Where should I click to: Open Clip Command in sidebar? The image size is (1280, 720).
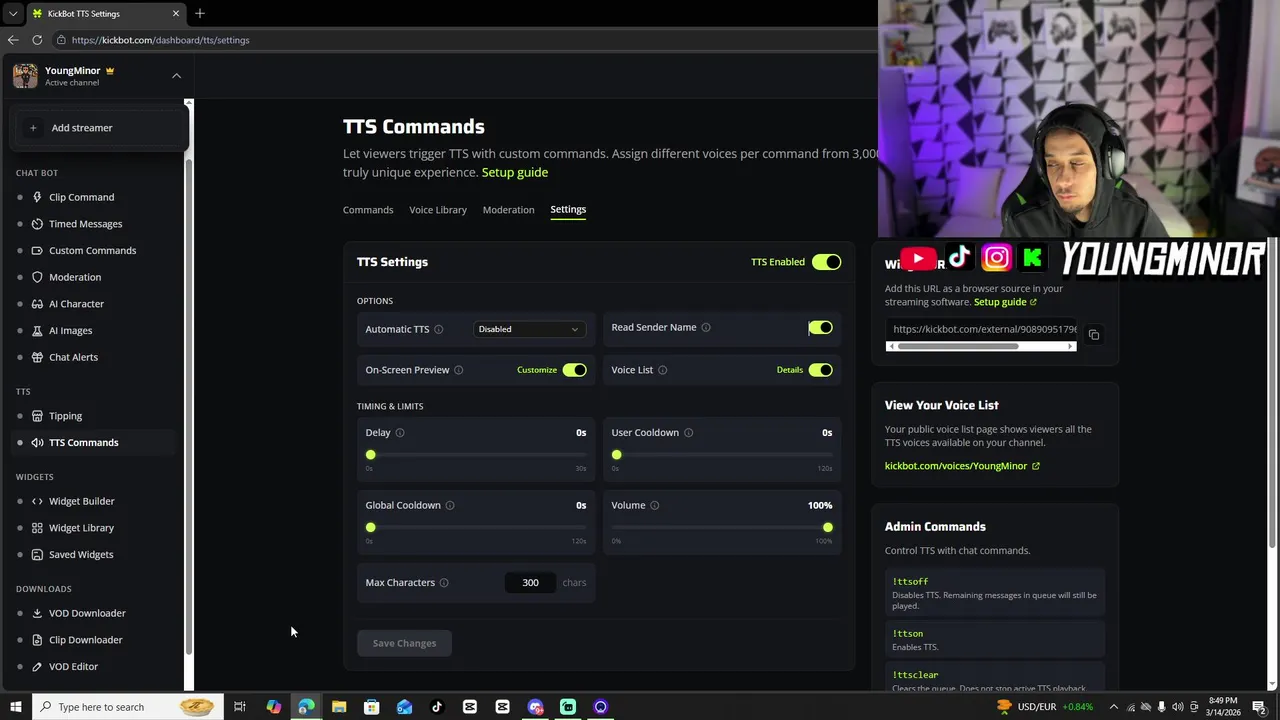pyautogui.click(x=82, y=197)
